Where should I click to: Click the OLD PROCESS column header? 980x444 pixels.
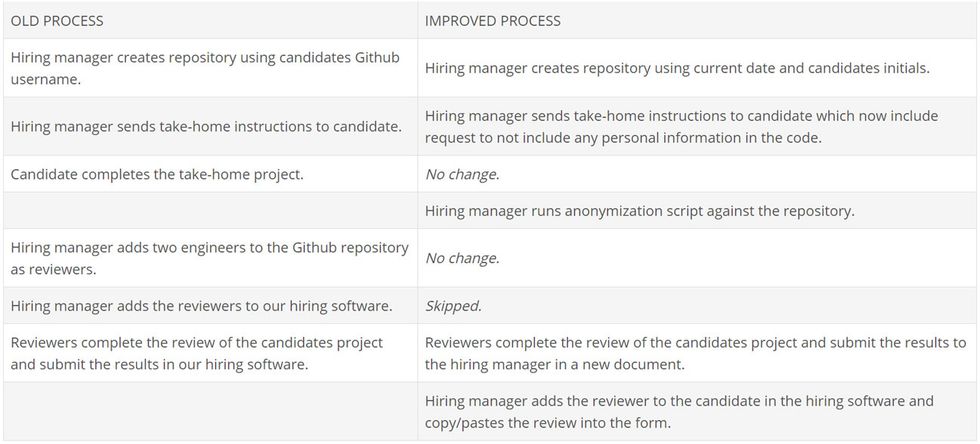tap(57, 20)
